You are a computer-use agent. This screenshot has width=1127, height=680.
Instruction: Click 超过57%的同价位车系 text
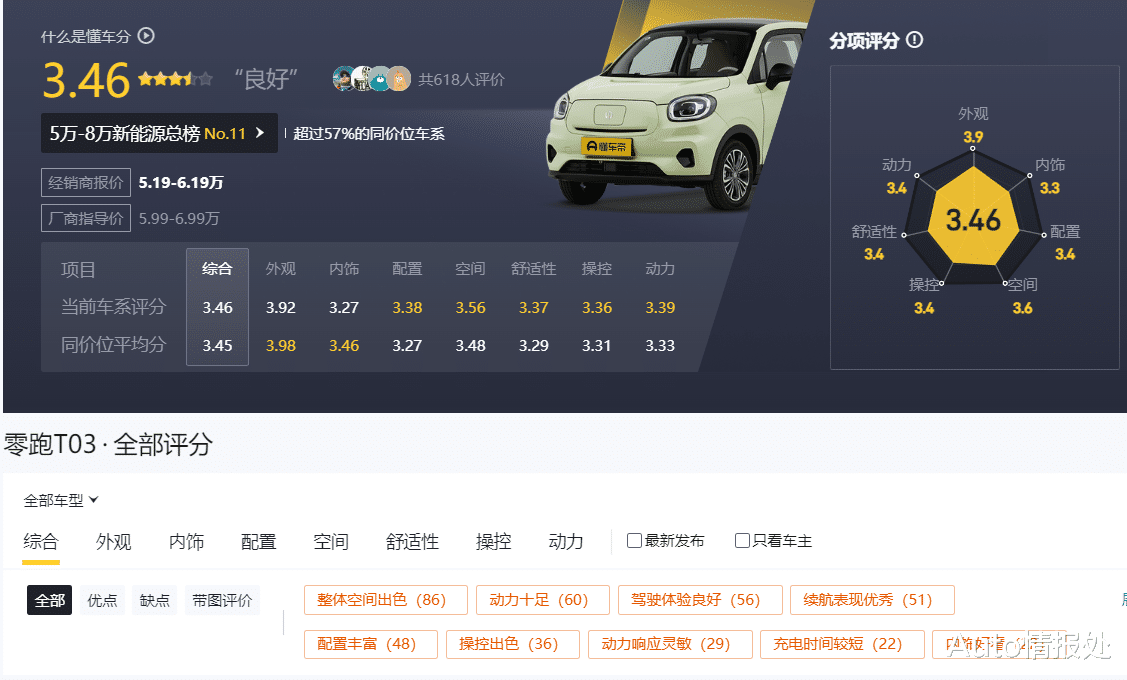point(369,134)
